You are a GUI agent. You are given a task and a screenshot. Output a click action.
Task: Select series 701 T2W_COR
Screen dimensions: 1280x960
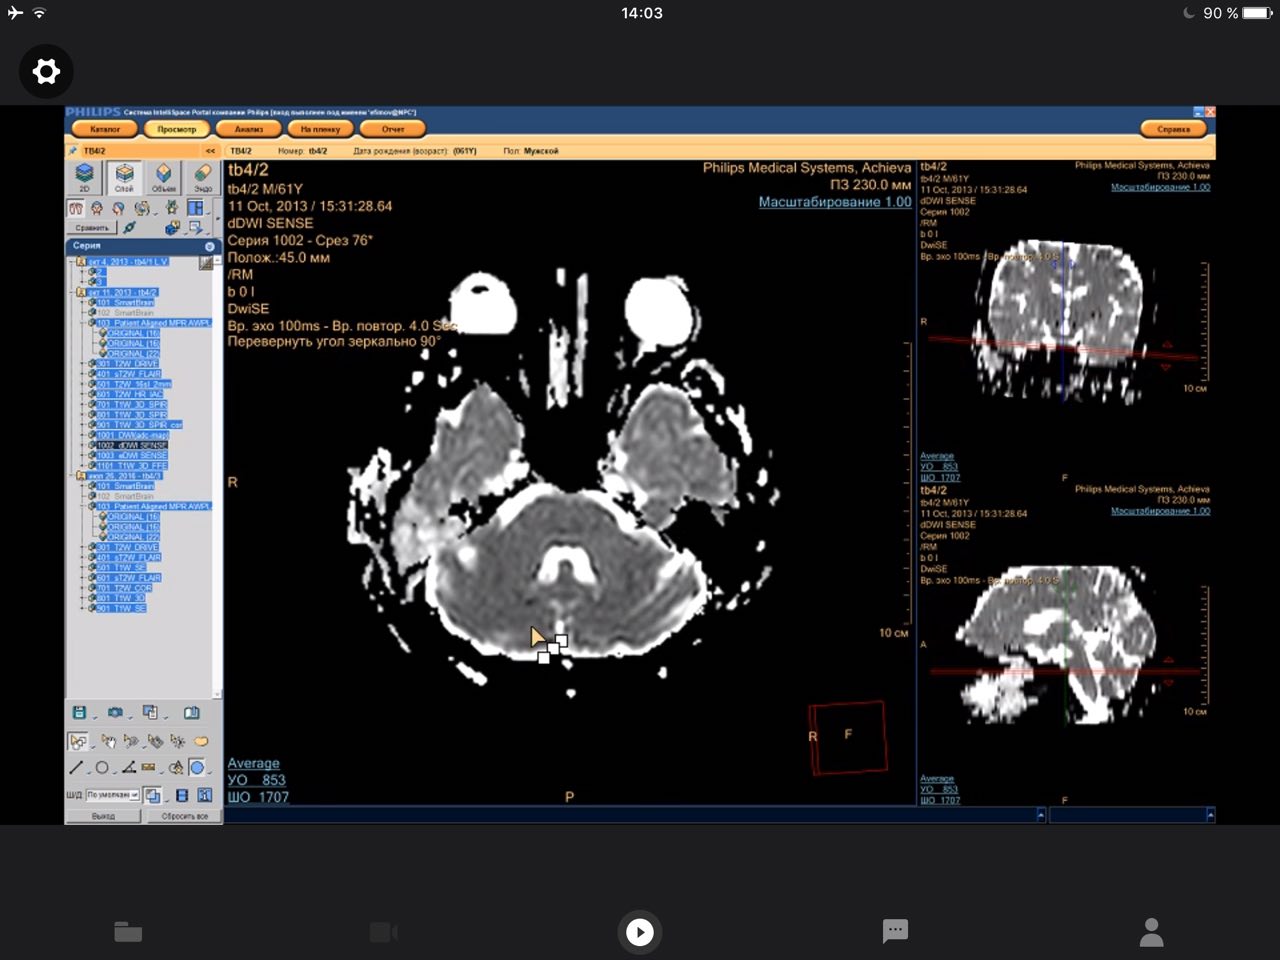coord(125,588)
